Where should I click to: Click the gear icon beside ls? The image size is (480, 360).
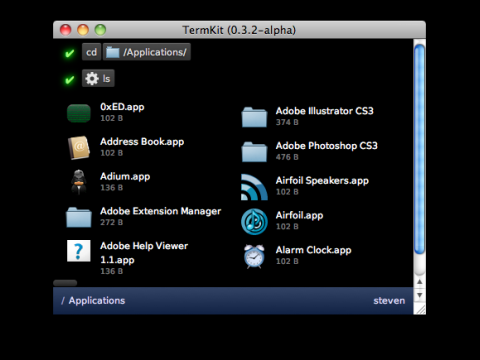click(92, 79)
